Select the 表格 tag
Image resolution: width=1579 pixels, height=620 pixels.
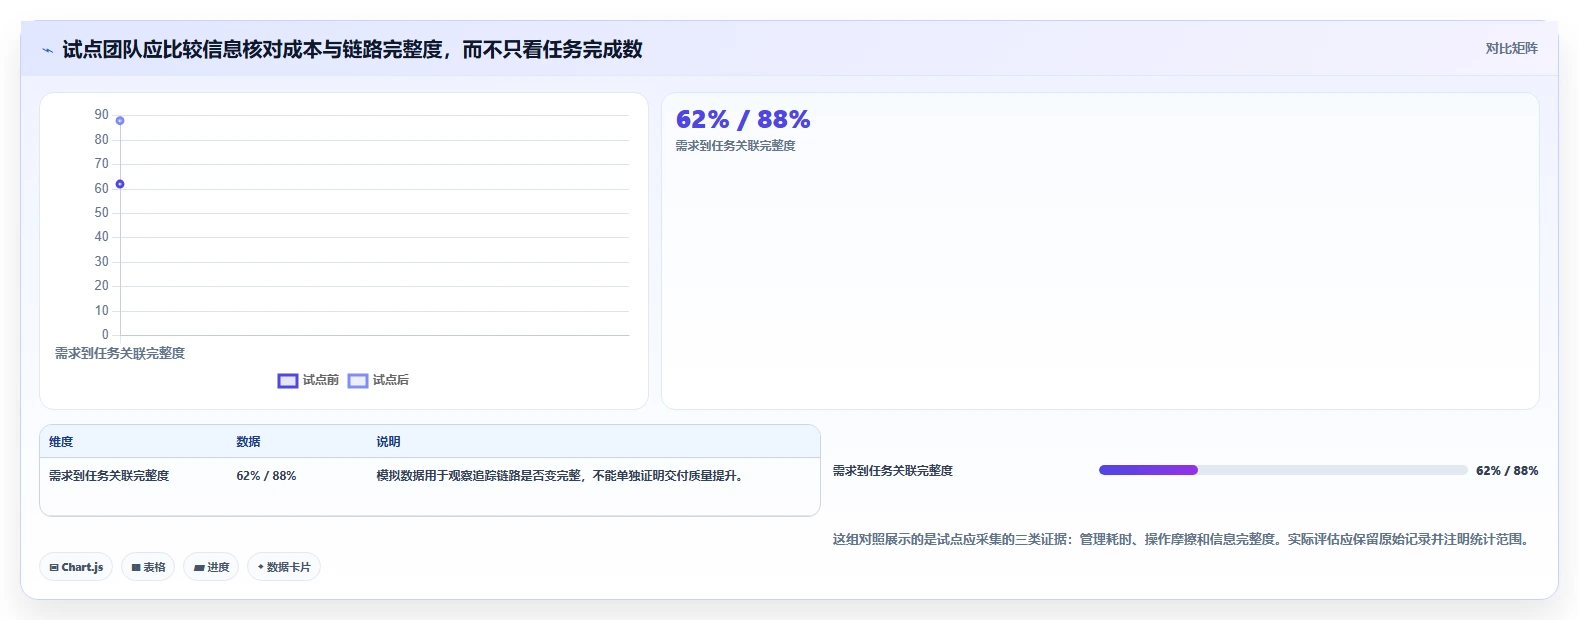[x=148, y=567]
